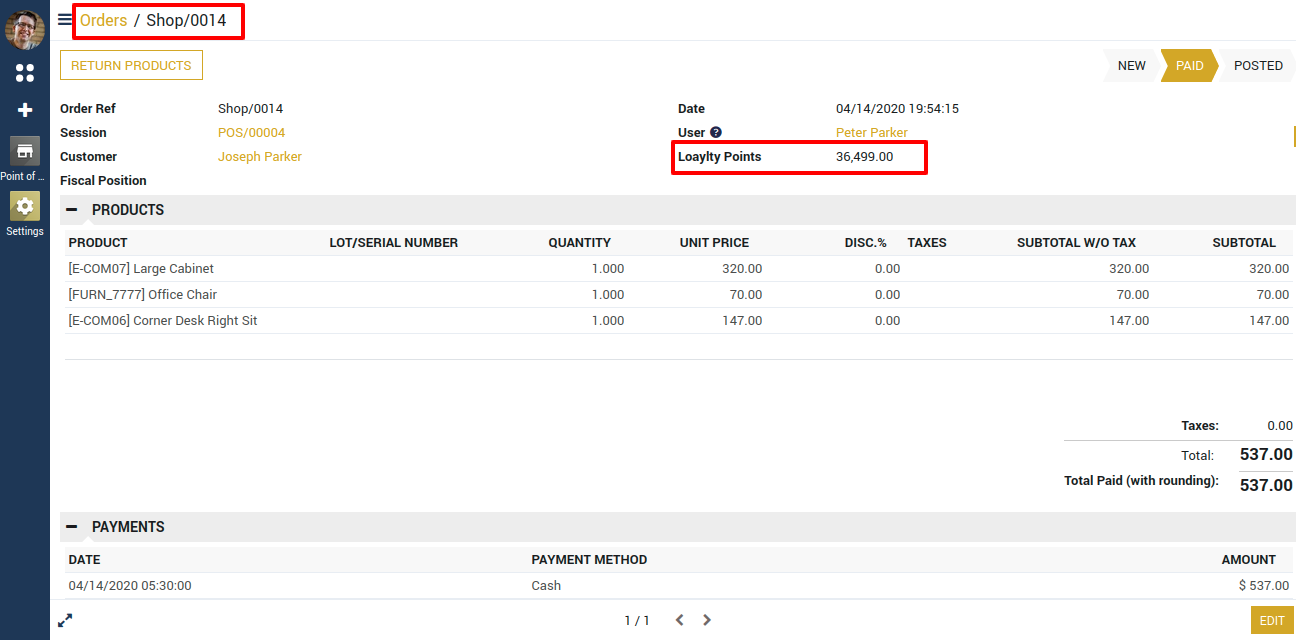The height and width of the screenshot is (640, 1296).
Task: Click the User field help icon
Action: pyautogui.click(x=716, y=133)
